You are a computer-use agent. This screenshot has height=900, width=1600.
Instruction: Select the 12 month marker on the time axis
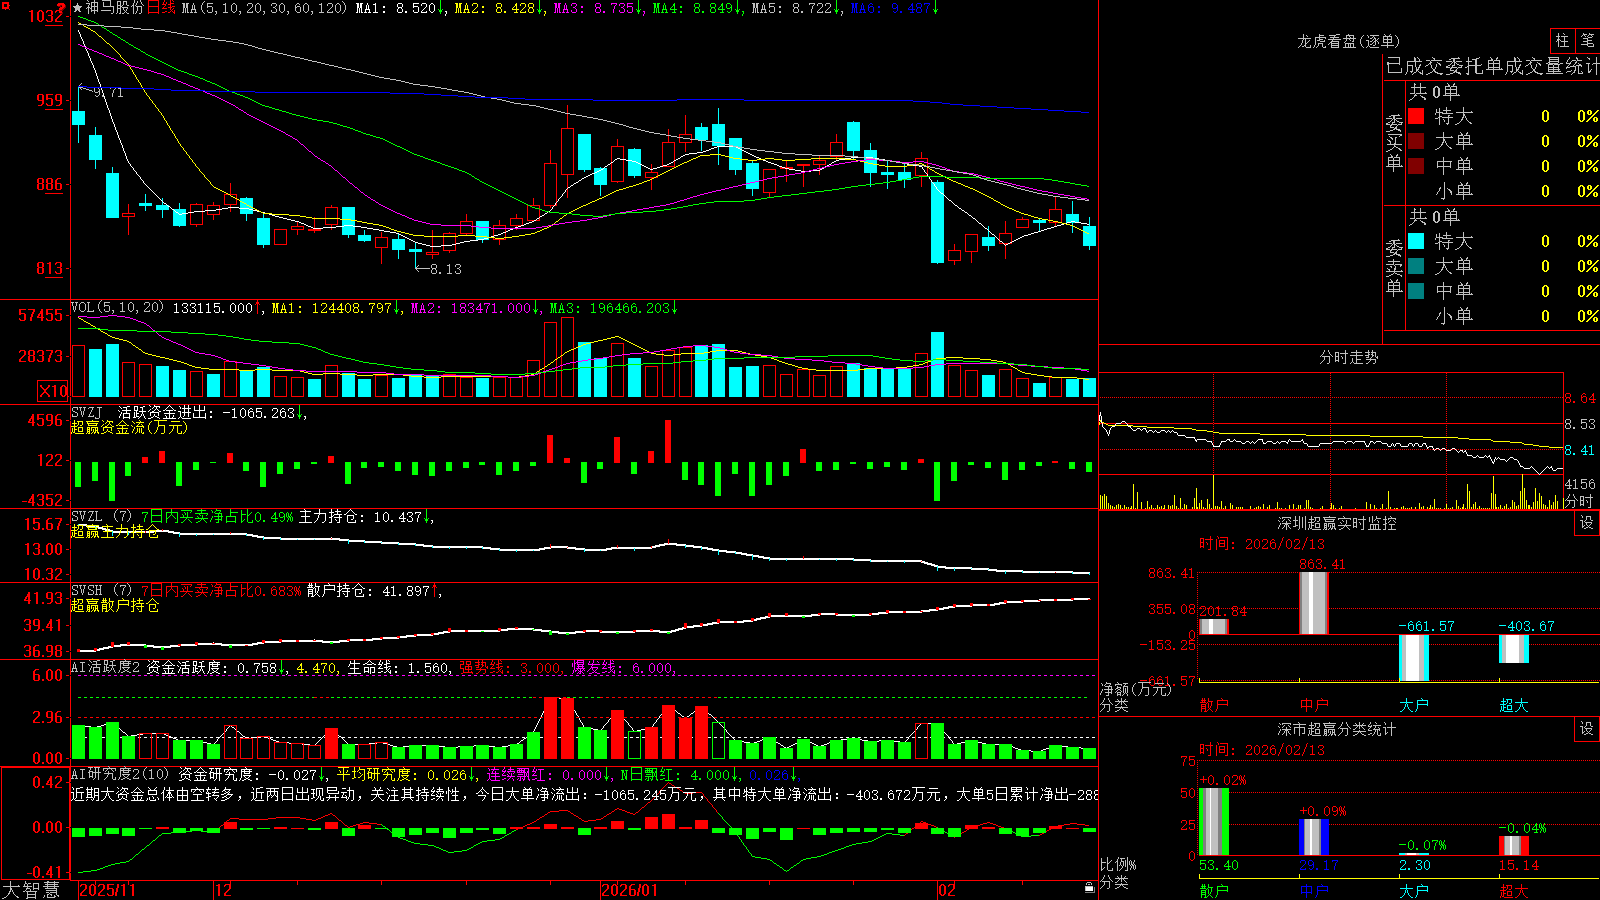(224, 890)
